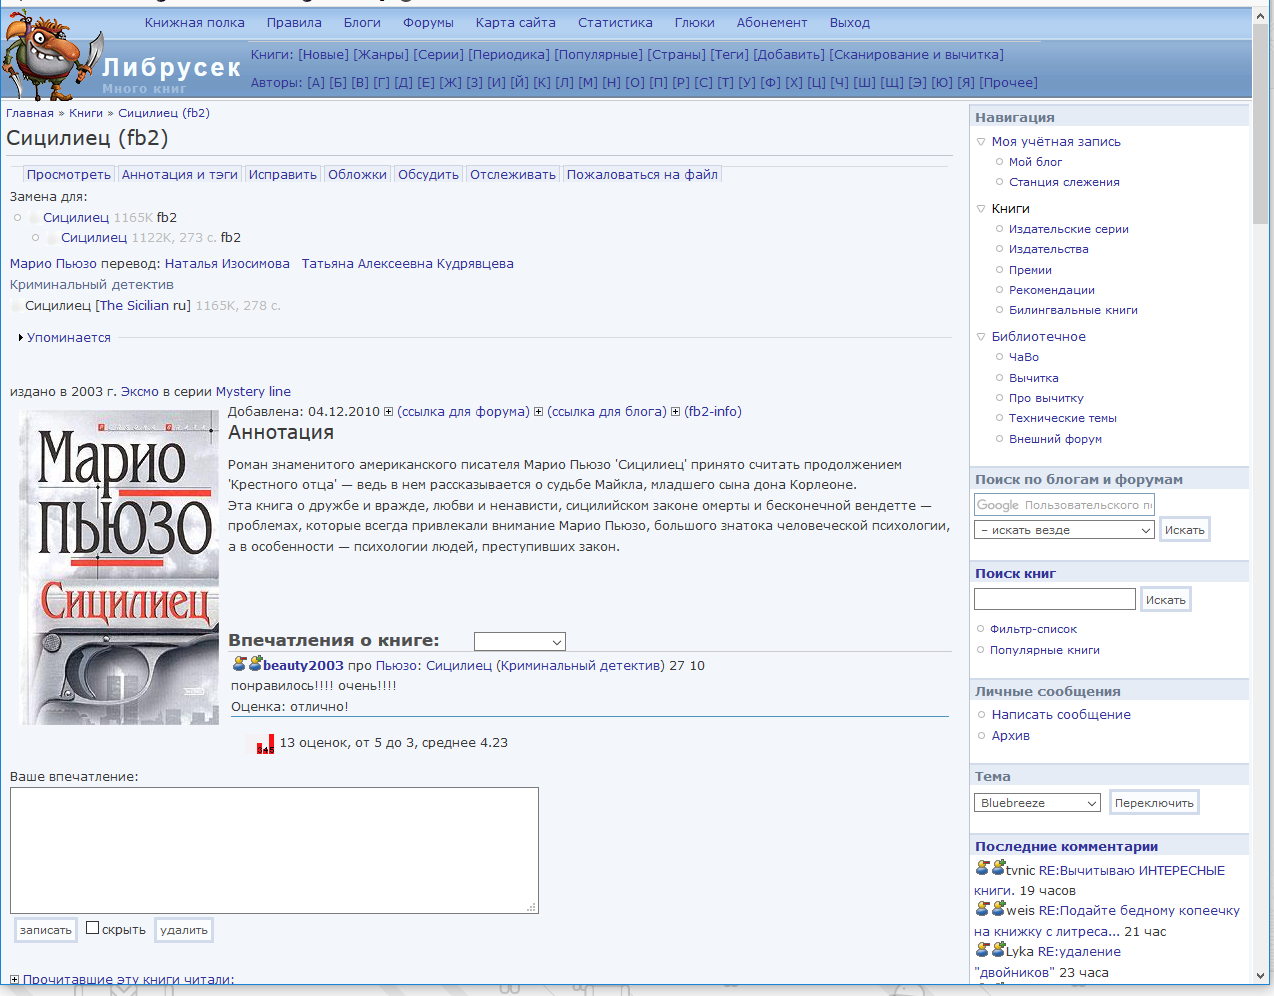1274x996 pixels.
Task: Click the user icon before beauty2003
Action: [239, 664]
